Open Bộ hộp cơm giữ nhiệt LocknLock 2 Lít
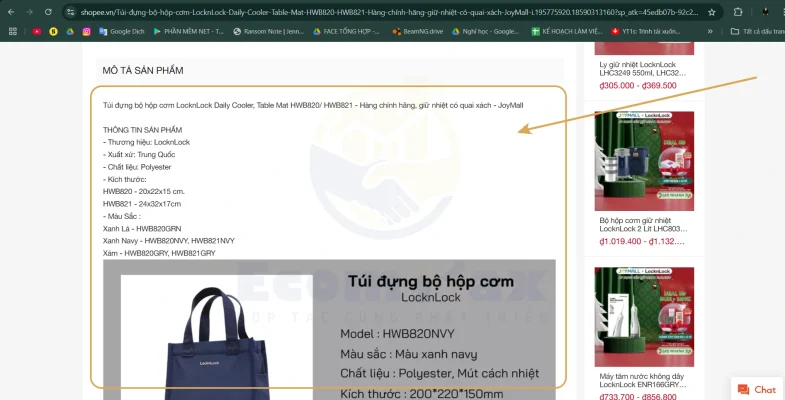 (x=643, y=224)
